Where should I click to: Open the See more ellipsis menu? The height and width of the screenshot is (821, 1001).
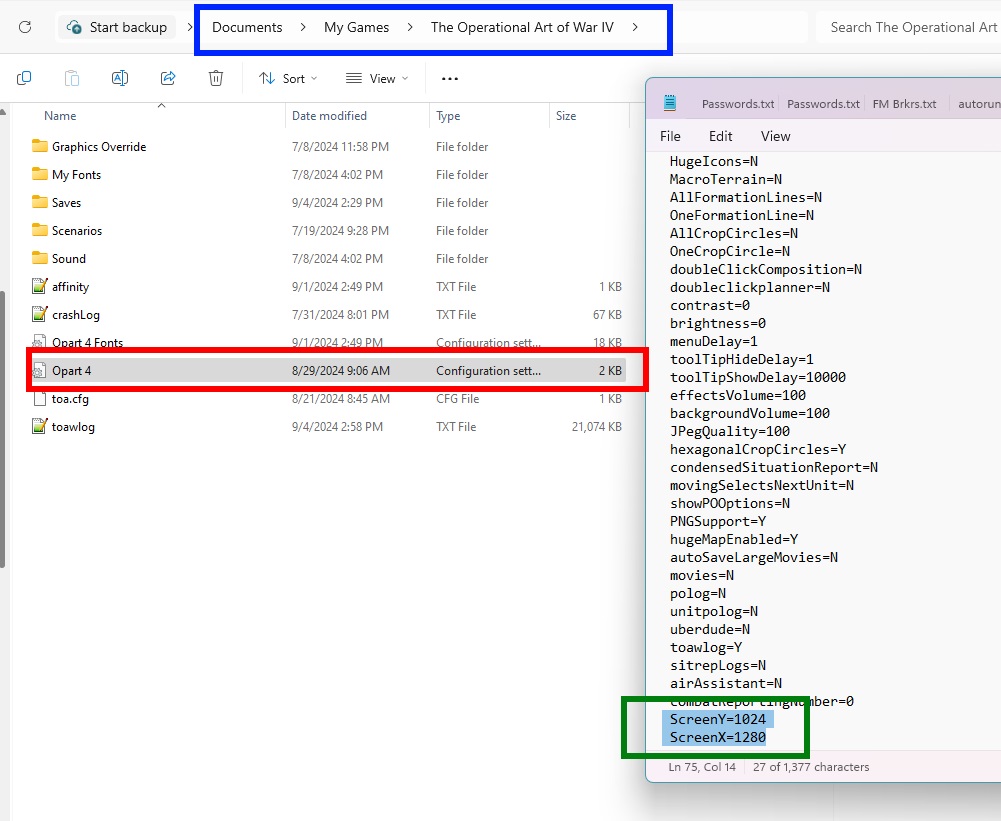pyautogui.click(x=449, y=79)
